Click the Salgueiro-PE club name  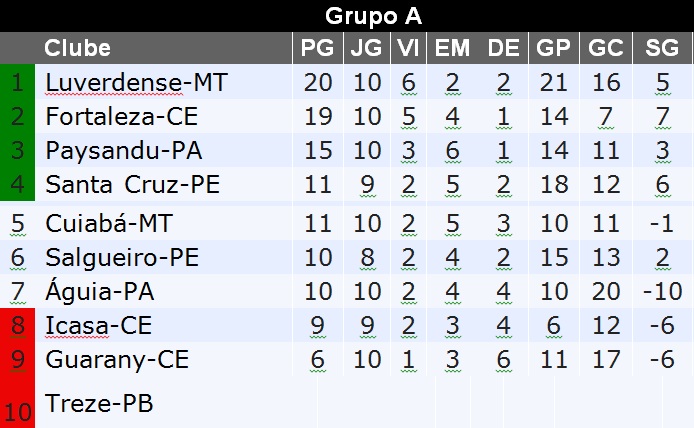tap(122, 257)
